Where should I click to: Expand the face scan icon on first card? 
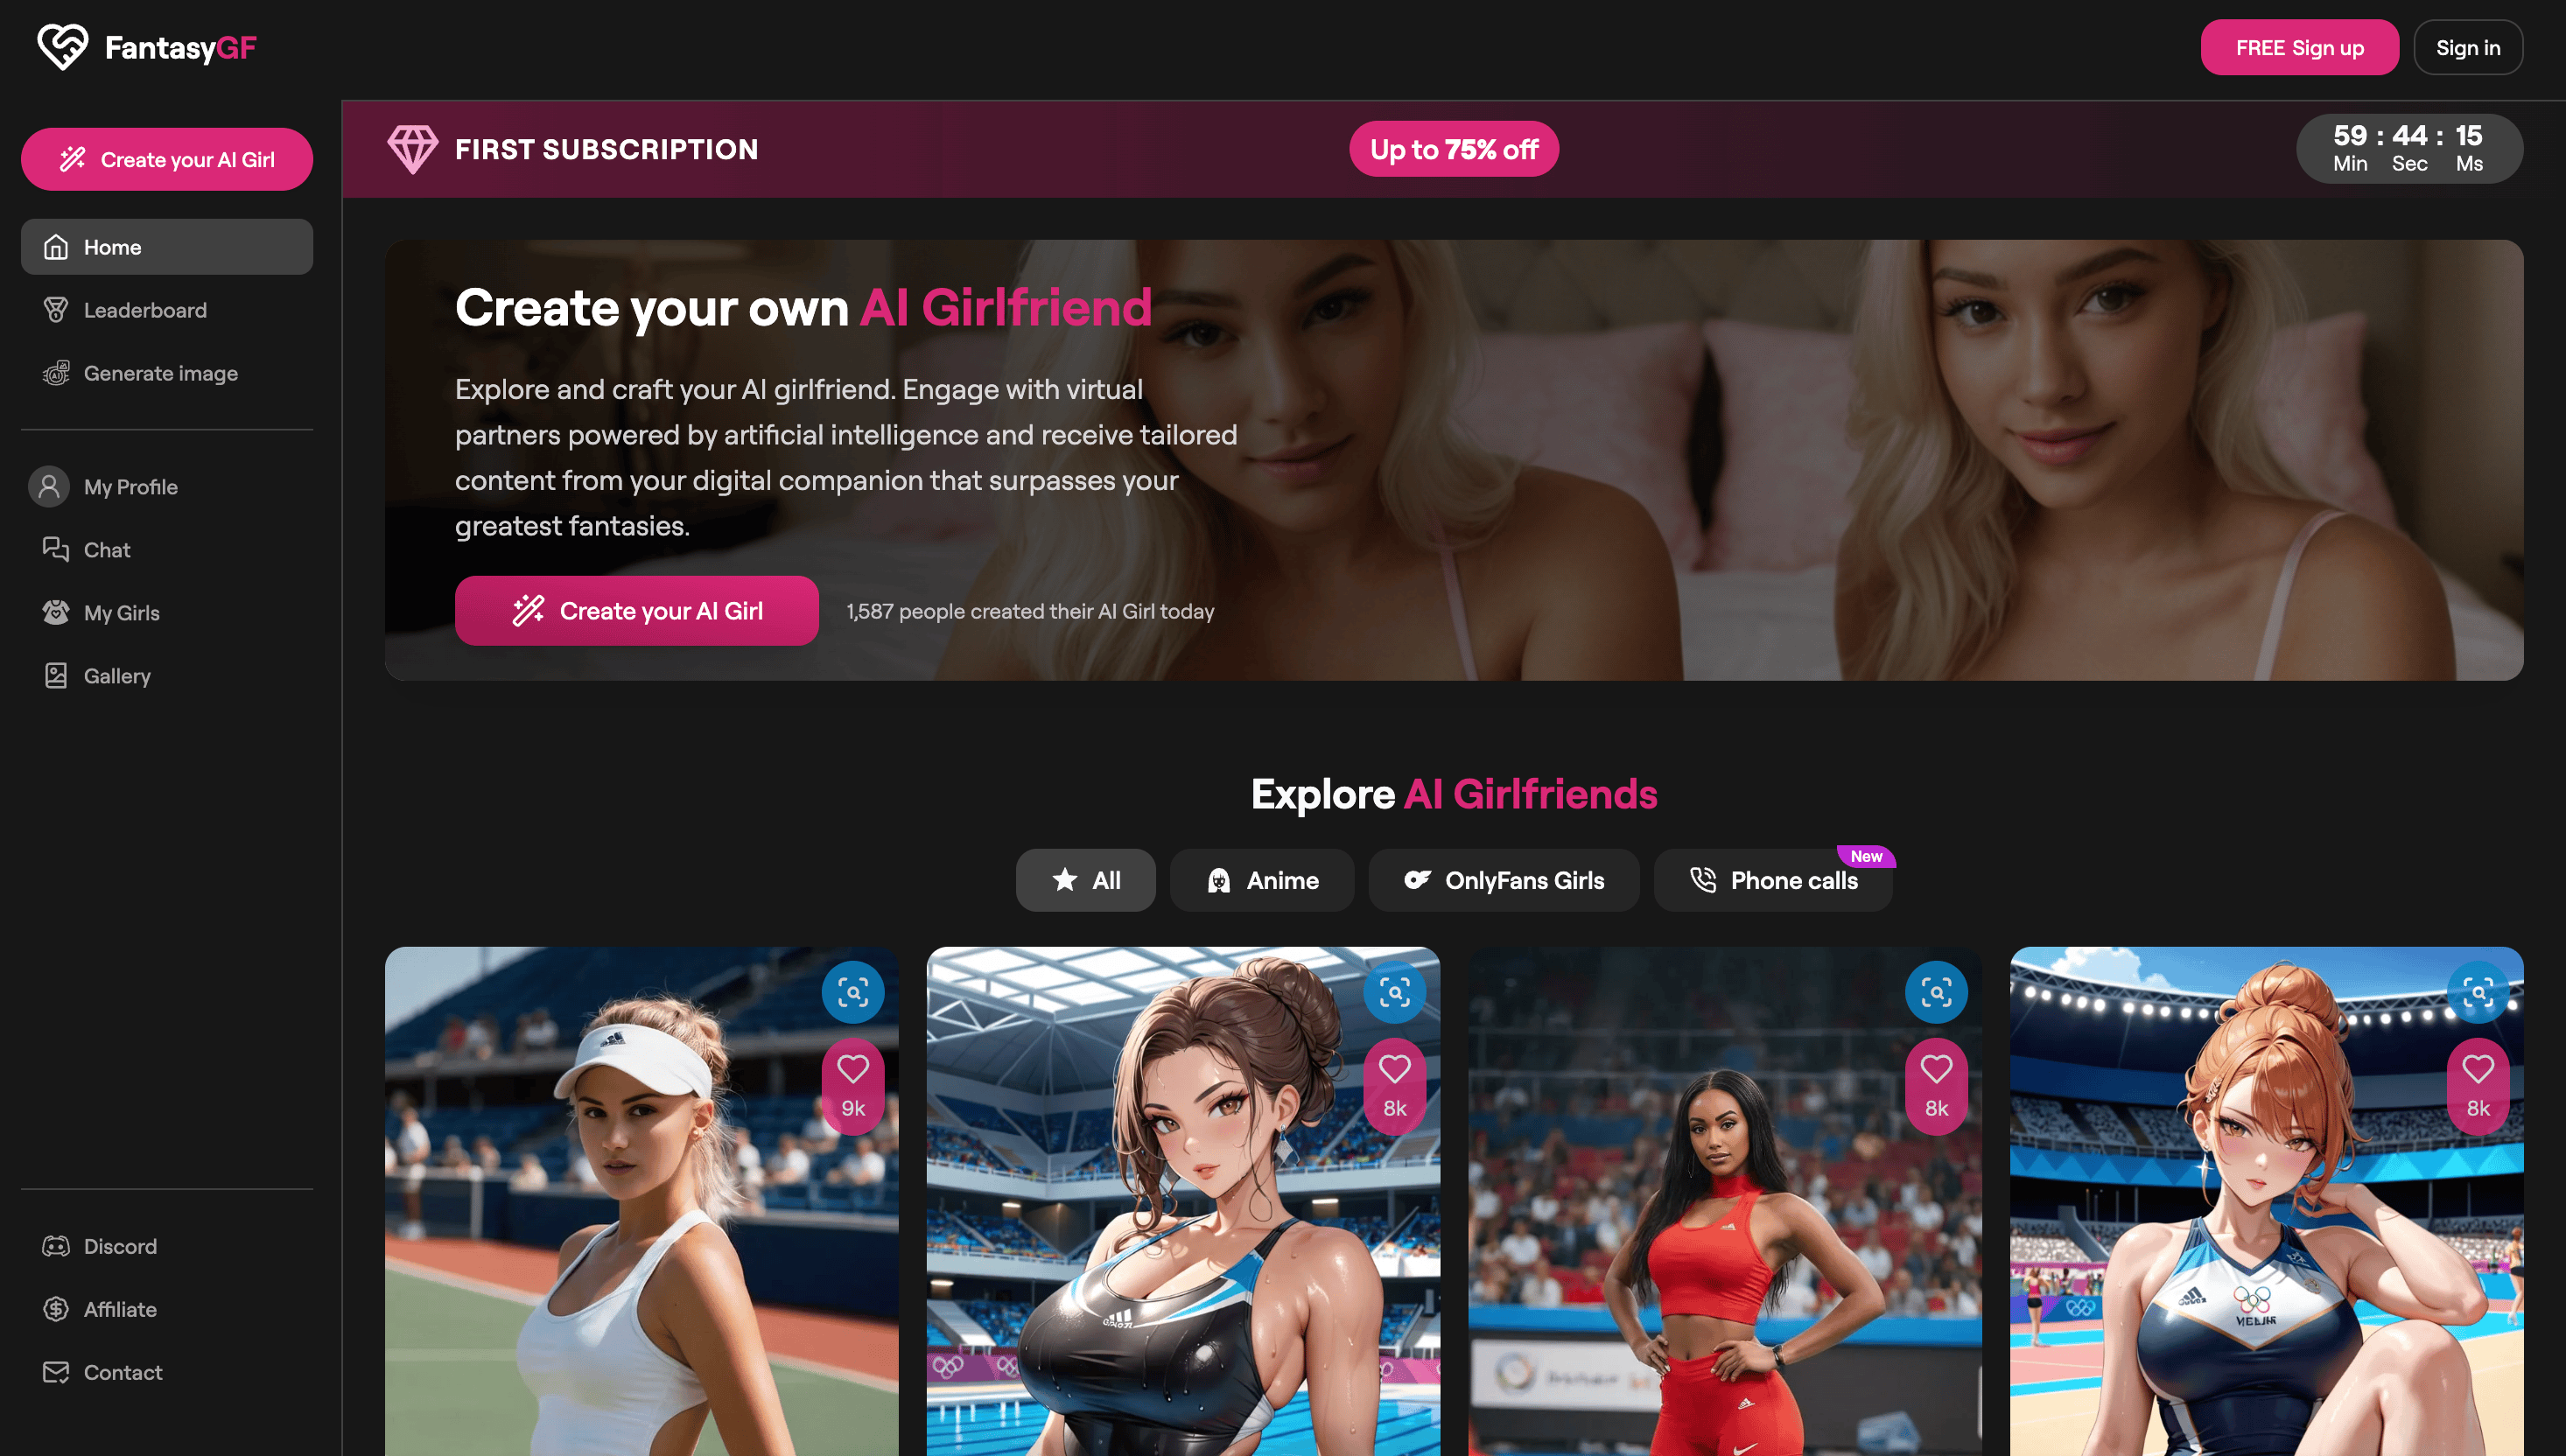[x=852, y=992]
